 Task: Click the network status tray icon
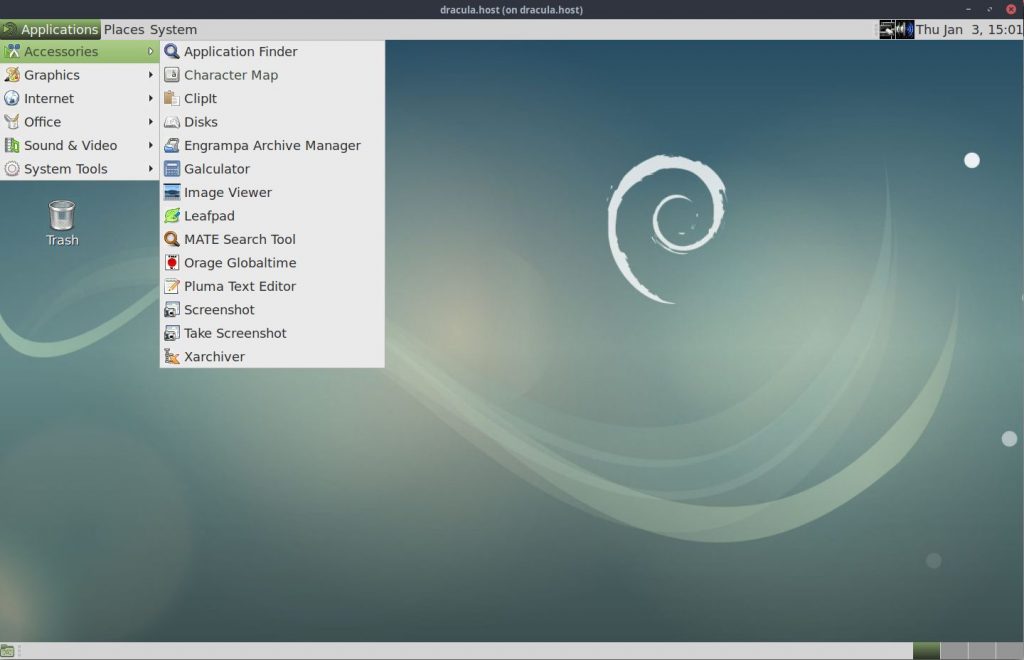pyautogui.click(x=887, y=29)
